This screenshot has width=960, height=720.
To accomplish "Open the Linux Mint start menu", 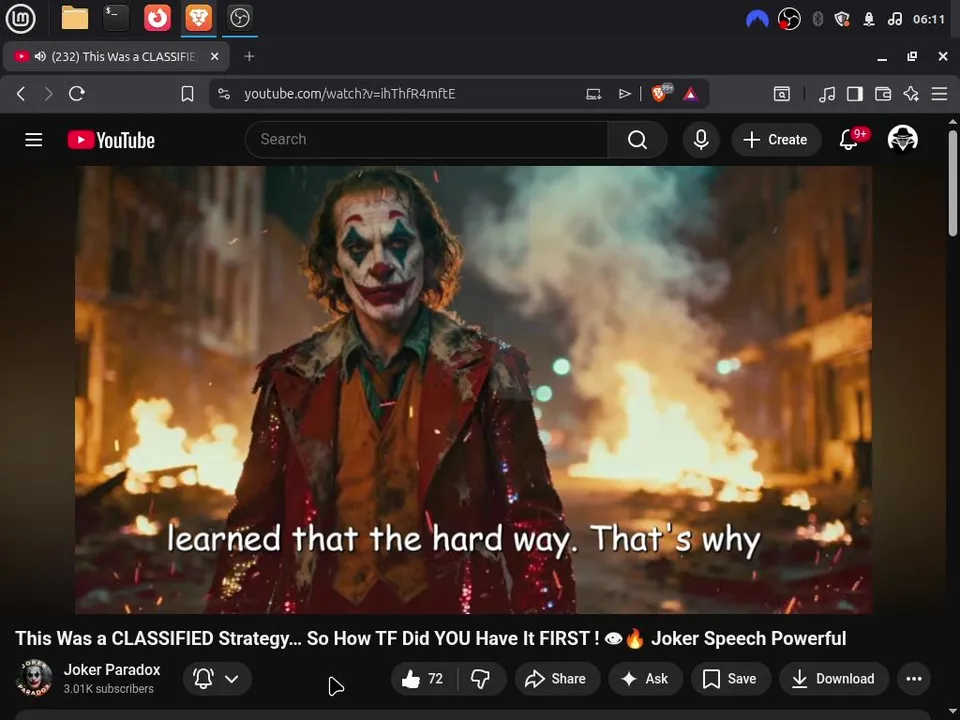I will tap(20, 18).
